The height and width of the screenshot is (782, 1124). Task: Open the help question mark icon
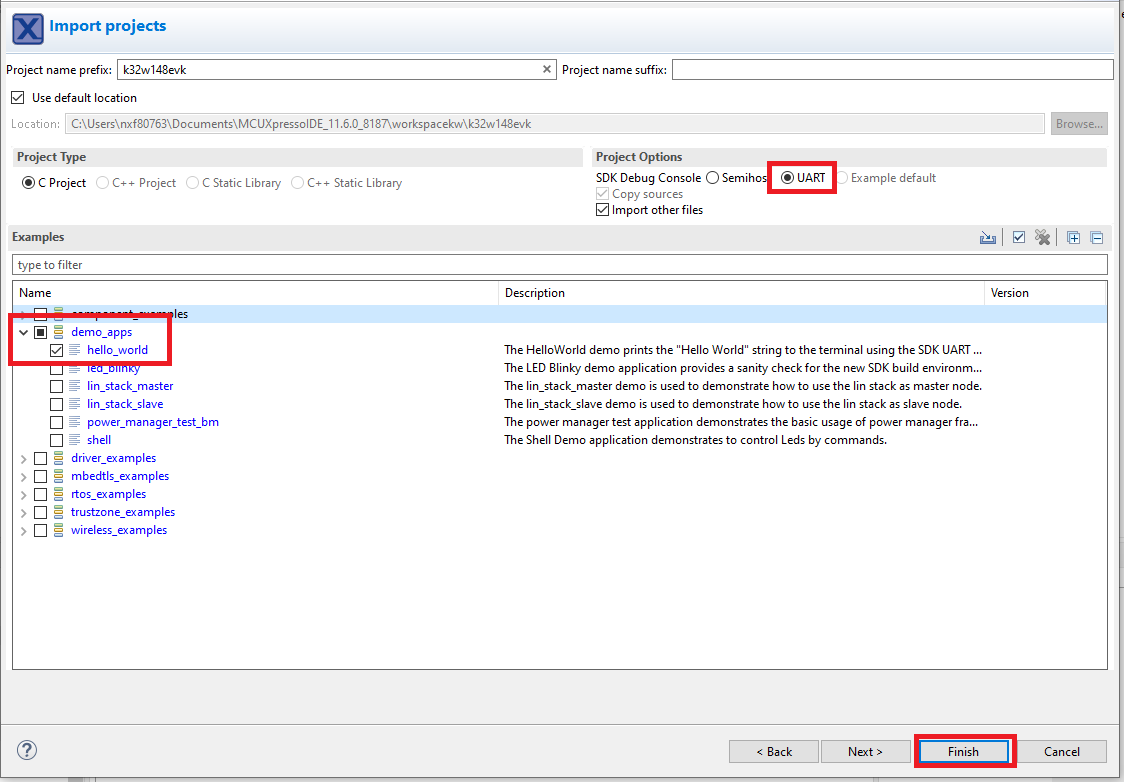click(x=27, y=750)
